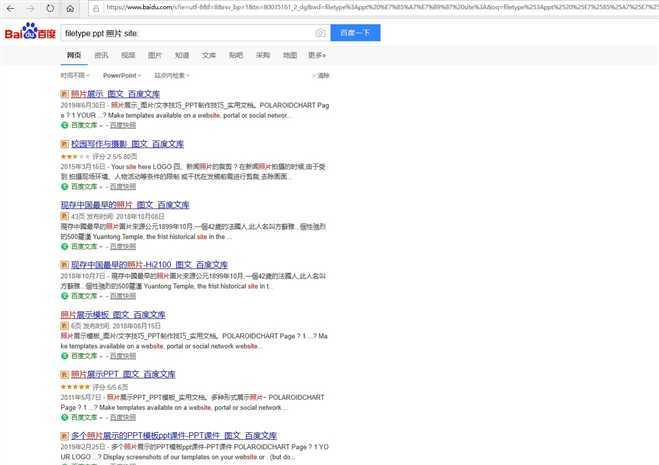
Task: Switch to the 图片 tab
Action: point(155,55)
